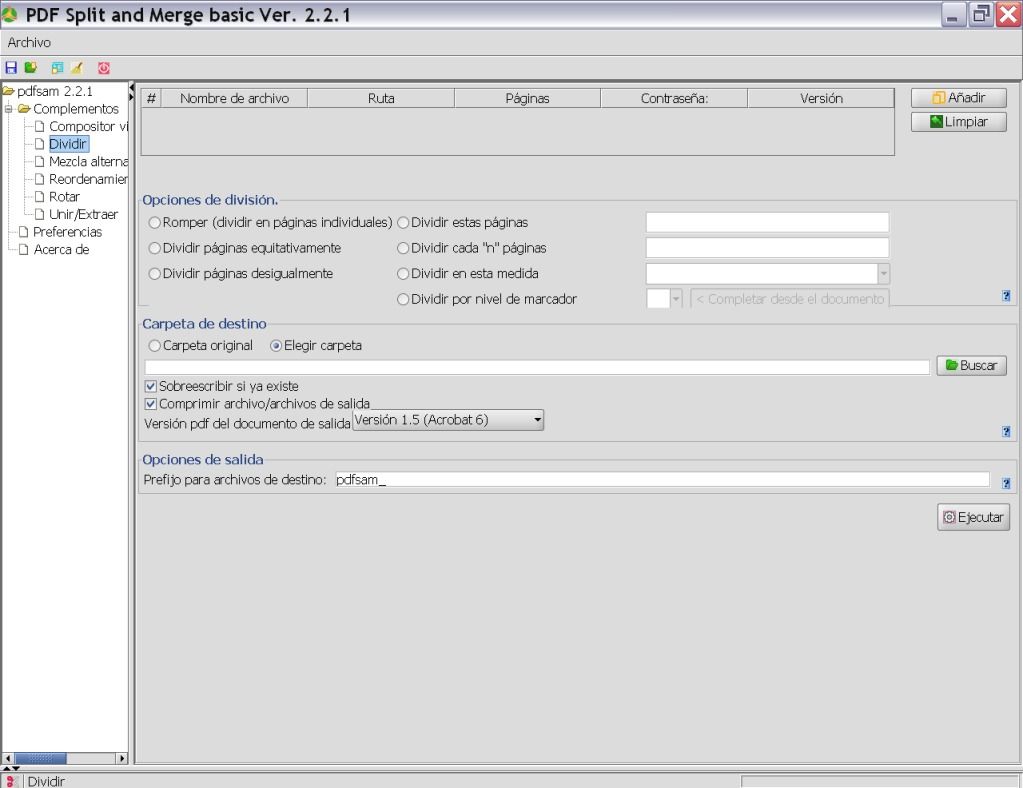The height and width of the screenshot is (788, 1023).
Task: Click the Añadir button
Action: pyautogui.click(x=958, y=98)
